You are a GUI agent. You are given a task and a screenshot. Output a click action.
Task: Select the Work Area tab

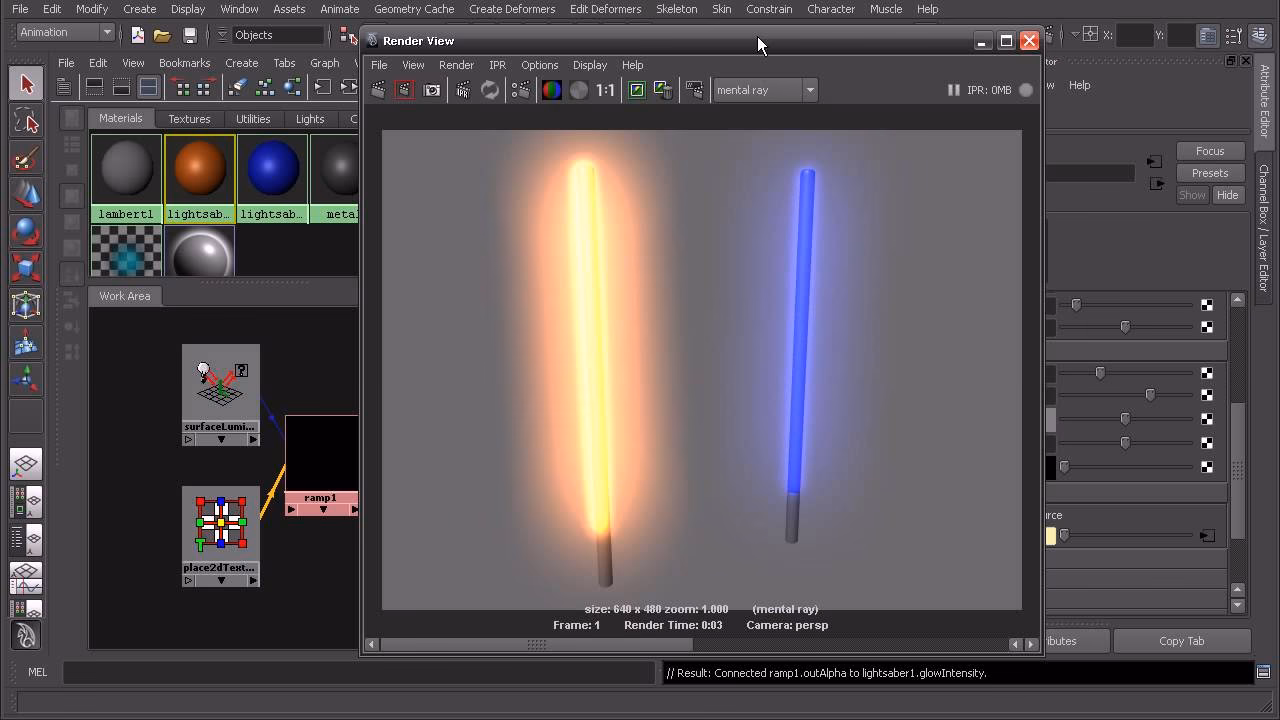coord(125,296)
